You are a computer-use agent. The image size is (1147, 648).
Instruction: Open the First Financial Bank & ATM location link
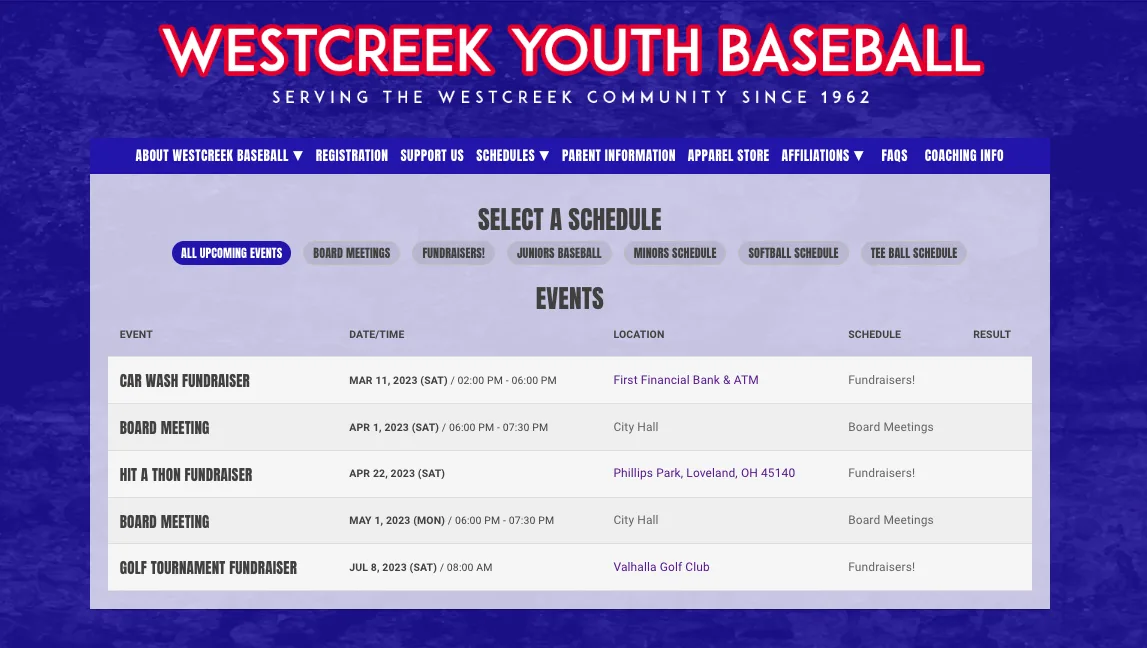point(685,380)
